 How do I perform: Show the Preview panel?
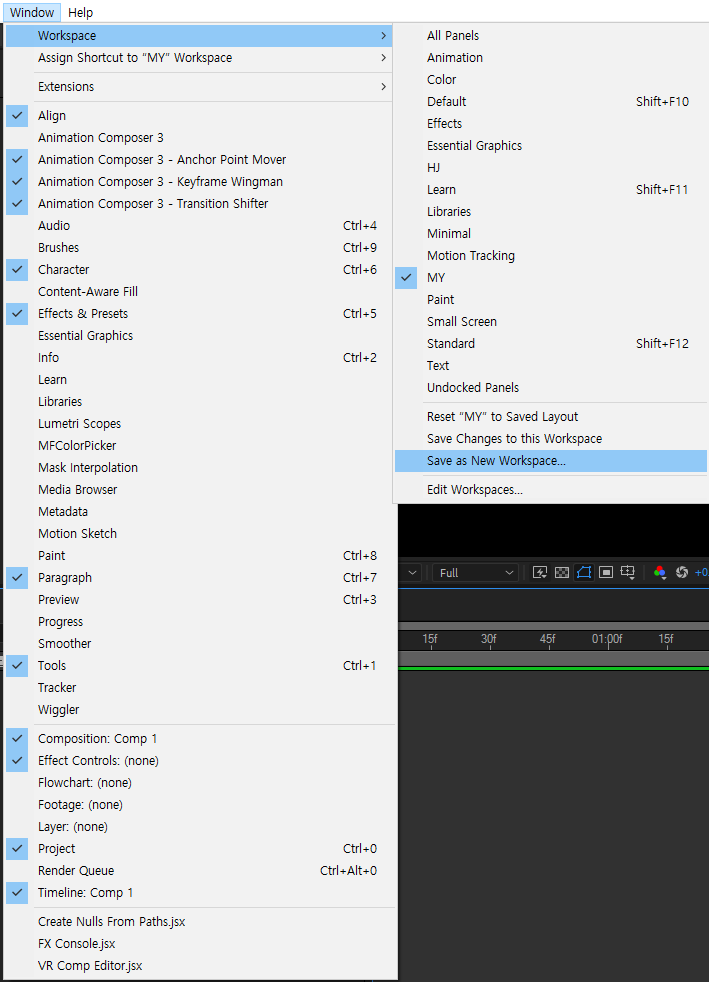tap(199, 600)
